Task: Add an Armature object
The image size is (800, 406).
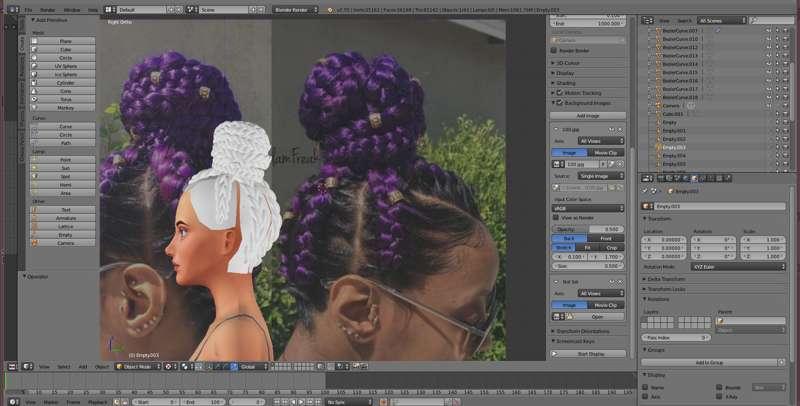Action: [63, 218]
